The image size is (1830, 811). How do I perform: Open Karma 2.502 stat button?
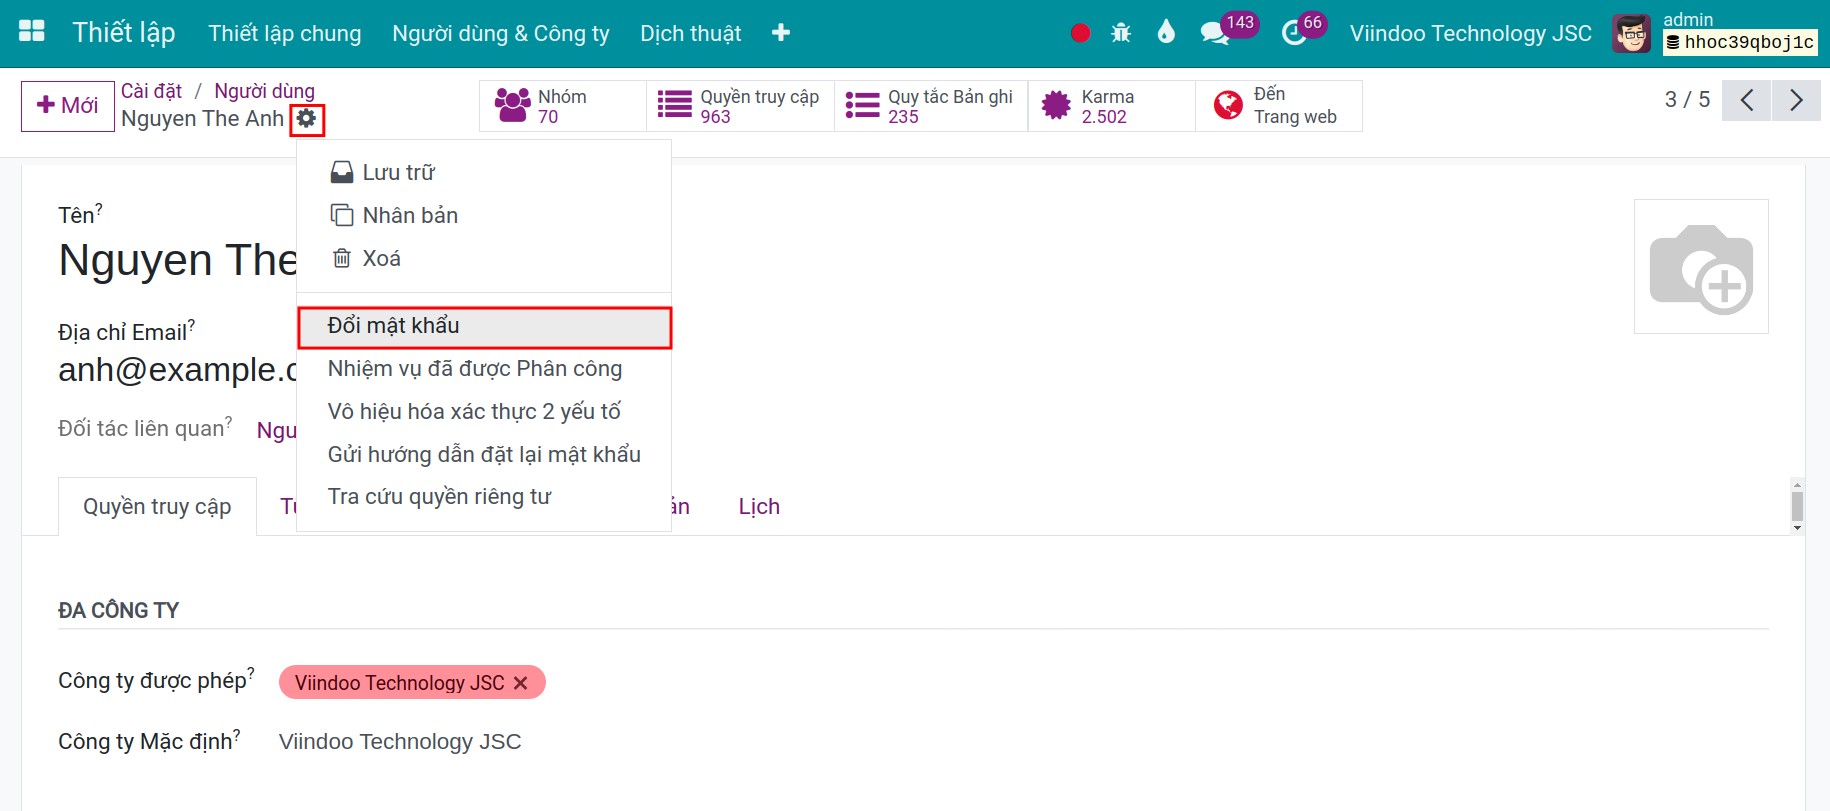tap(1112, 106)
